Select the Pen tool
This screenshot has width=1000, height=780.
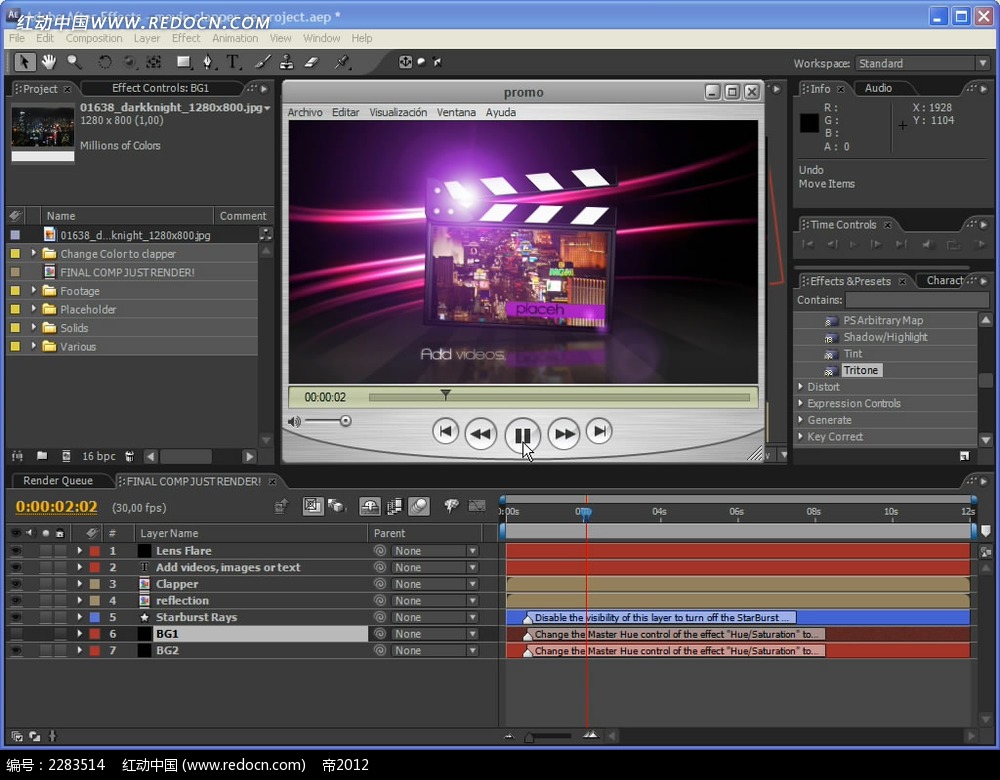208,62
